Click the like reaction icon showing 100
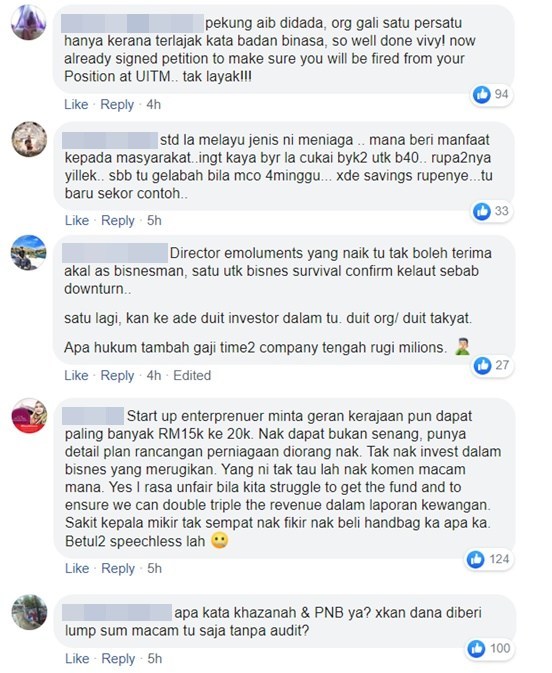The width and height of the screenshot is (552, 673). coord(476,648)
